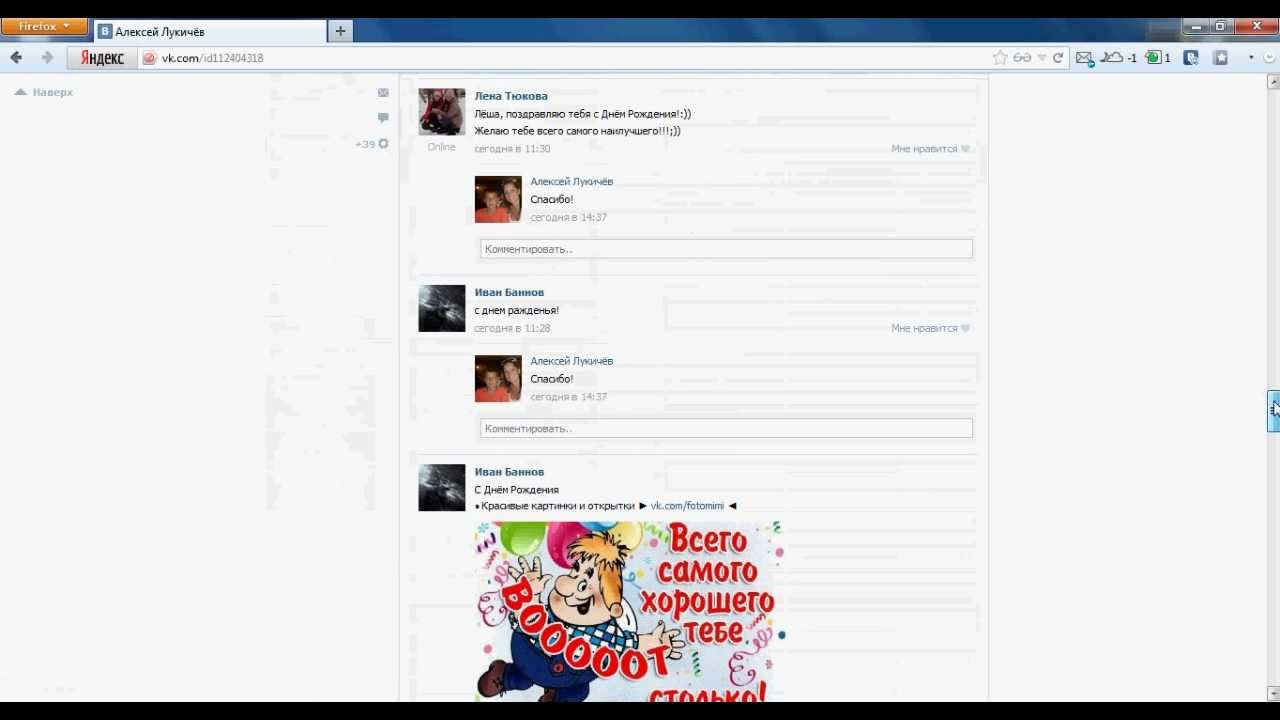Open the address bar history dropdown arrow
This screenshot has height=720, width=1280.
pos(1042,58)
